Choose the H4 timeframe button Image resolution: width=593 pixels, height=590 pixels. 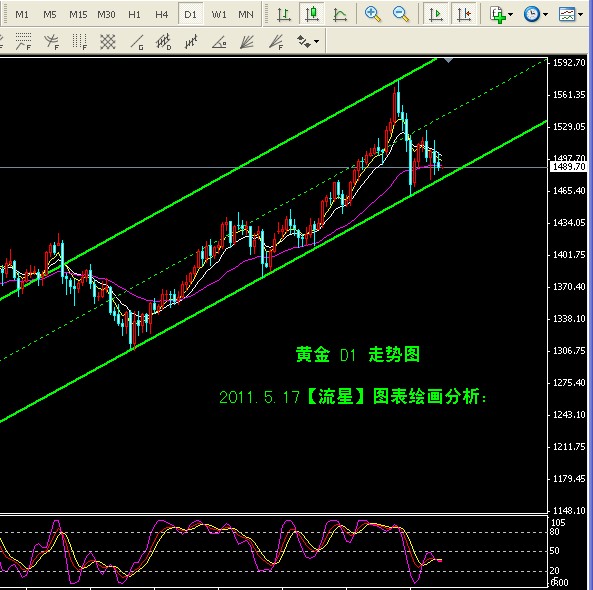[162, 14]
